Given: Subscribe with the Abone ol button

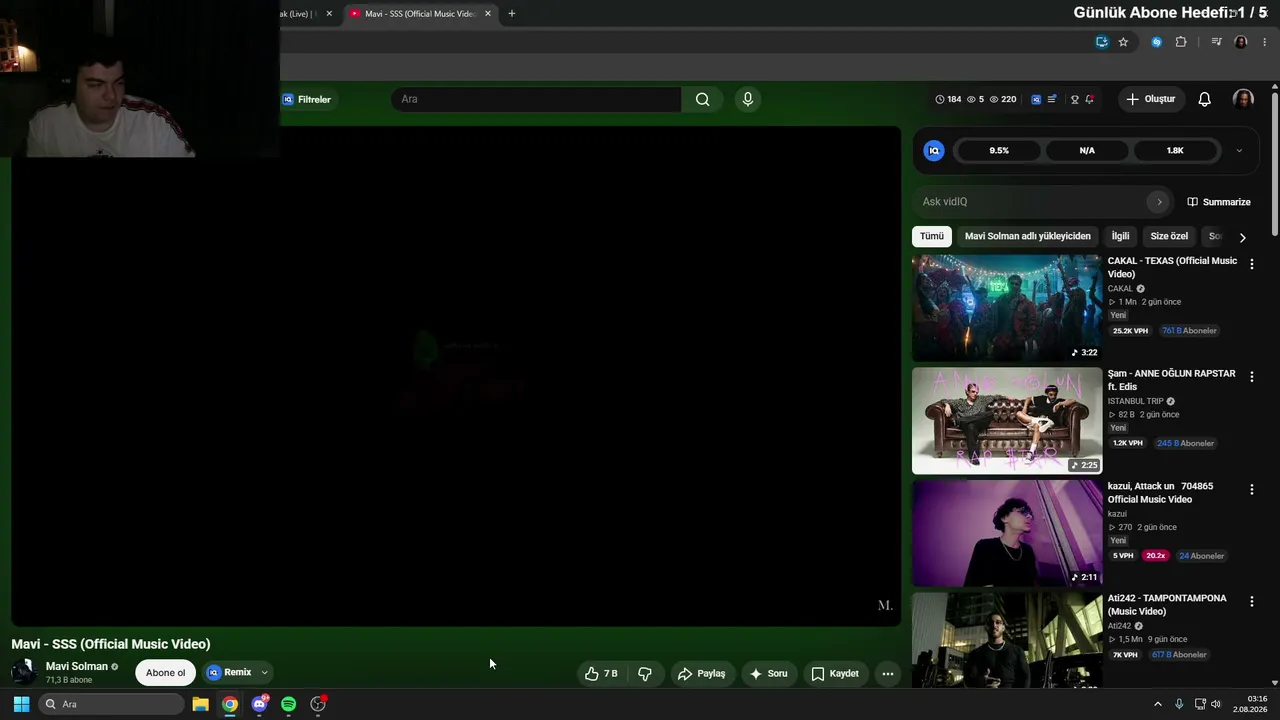Looking at the screenshot, I should (x=166, y=673).
